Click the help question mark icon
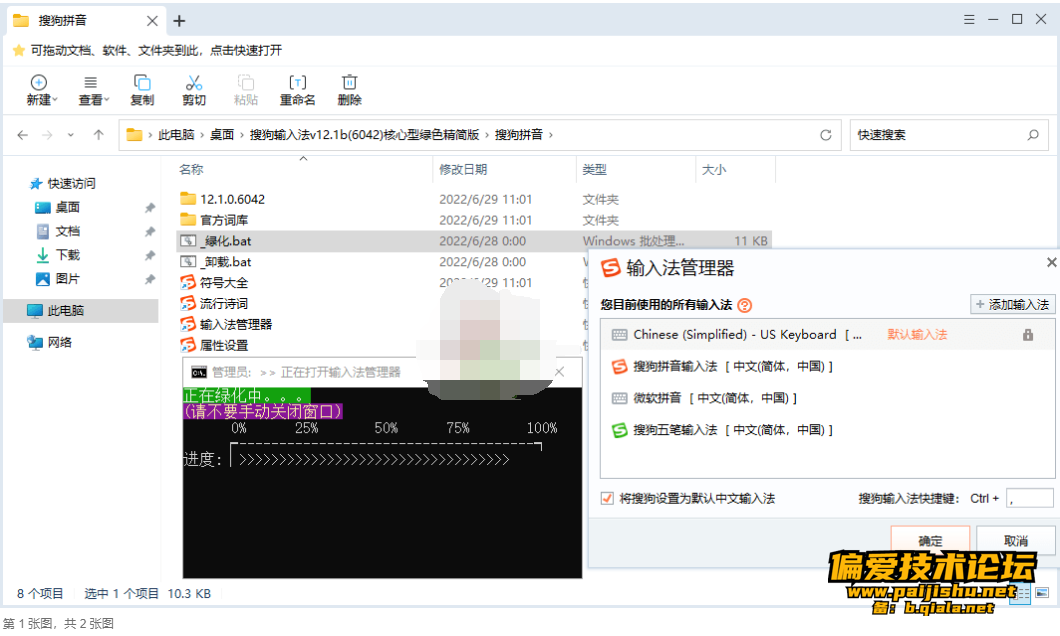Image resolution: width=1060 pixels, height=636 pixels. (744, 305)
